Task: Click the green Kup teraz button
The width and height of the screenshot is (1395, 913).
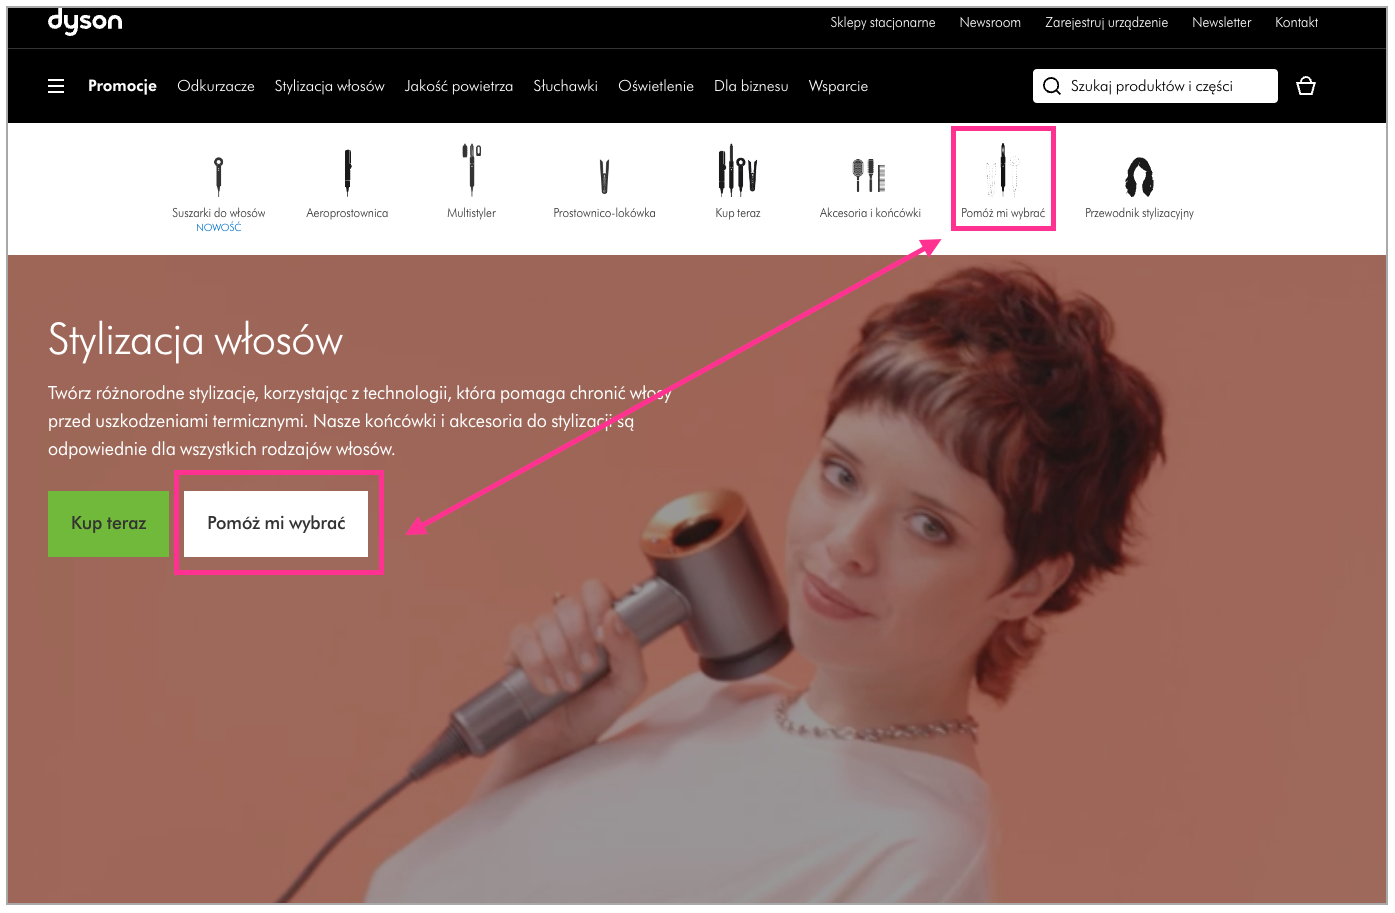Action: click(108, 523)
